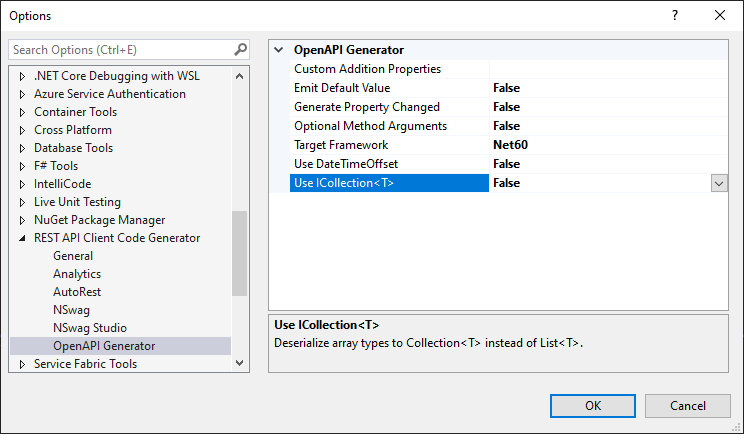Screen dimensions: 744x434
Task: Click the Net60 Target Framework value
Action: [511, 145]
